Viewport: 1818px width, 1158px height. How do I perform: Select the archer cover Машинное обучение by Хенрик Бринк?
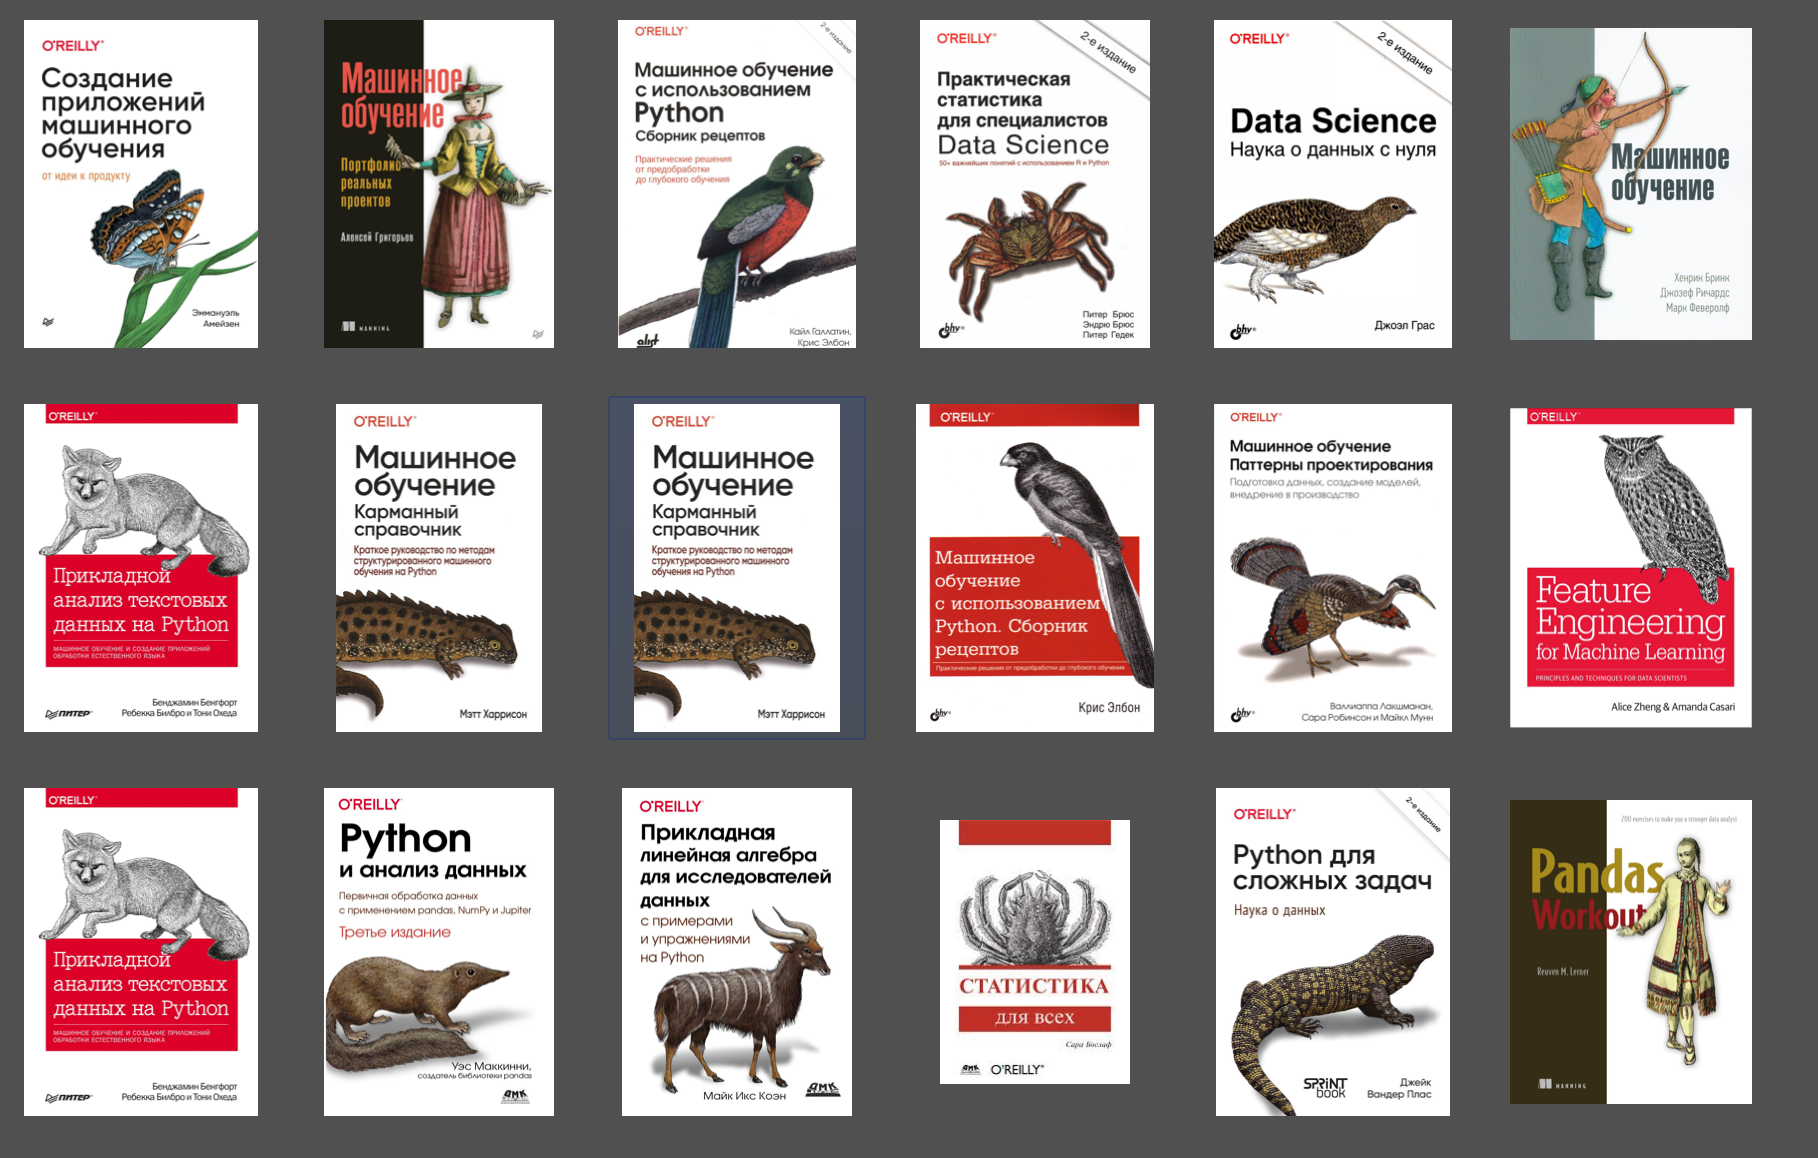(x=1631, y=184)
